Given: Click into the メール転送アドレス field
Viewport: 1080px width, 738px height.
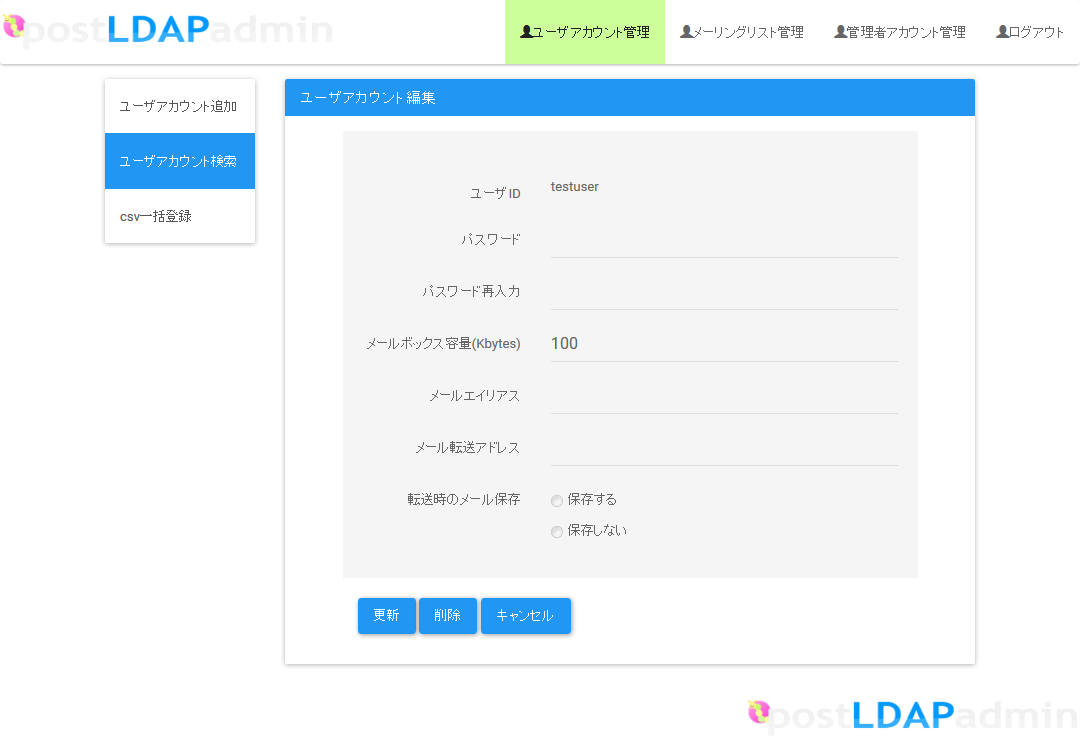Looking at the screenshot, I should 723,448.
